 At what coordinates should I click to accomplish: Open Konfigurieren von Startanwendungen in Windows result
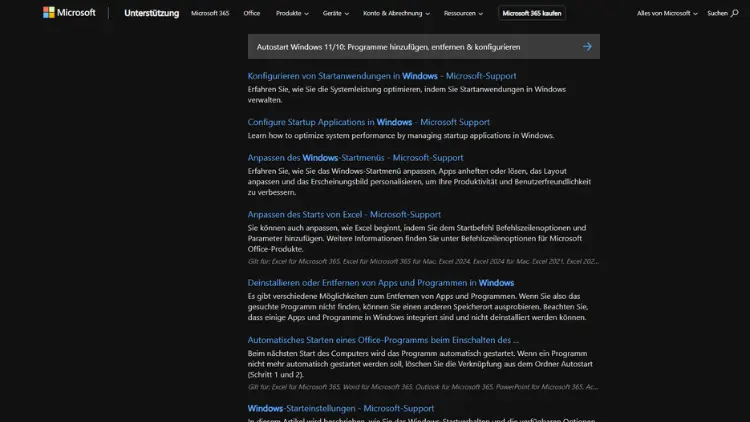pos(382,76)
